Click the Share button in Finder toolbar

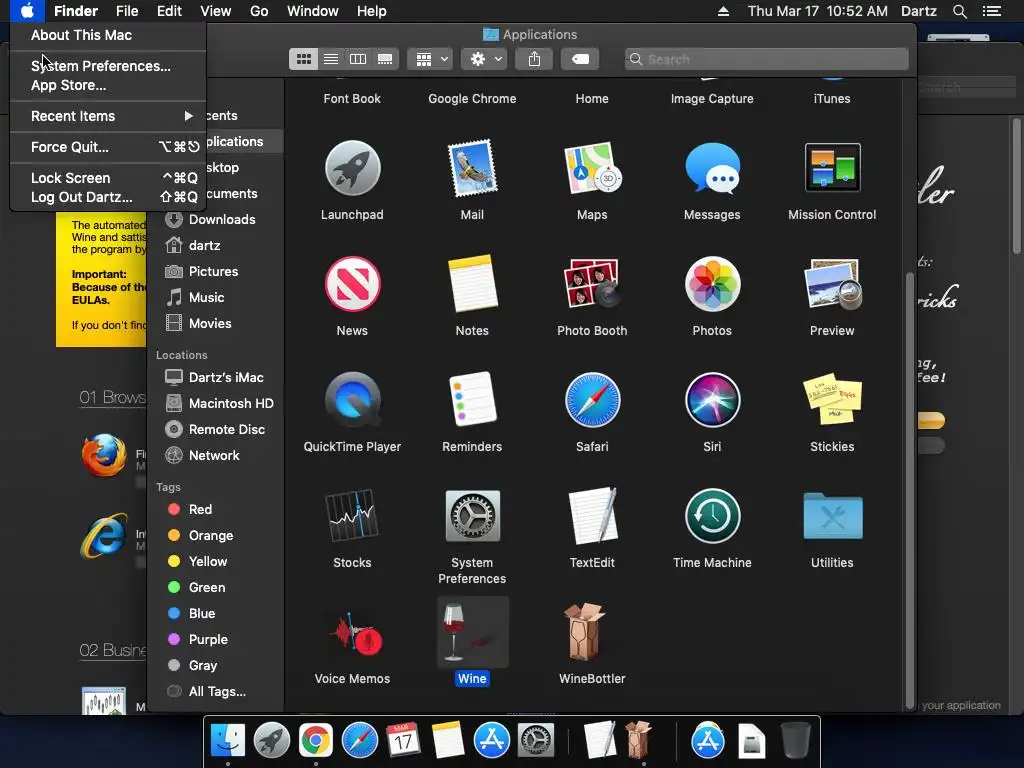(534, 59)
